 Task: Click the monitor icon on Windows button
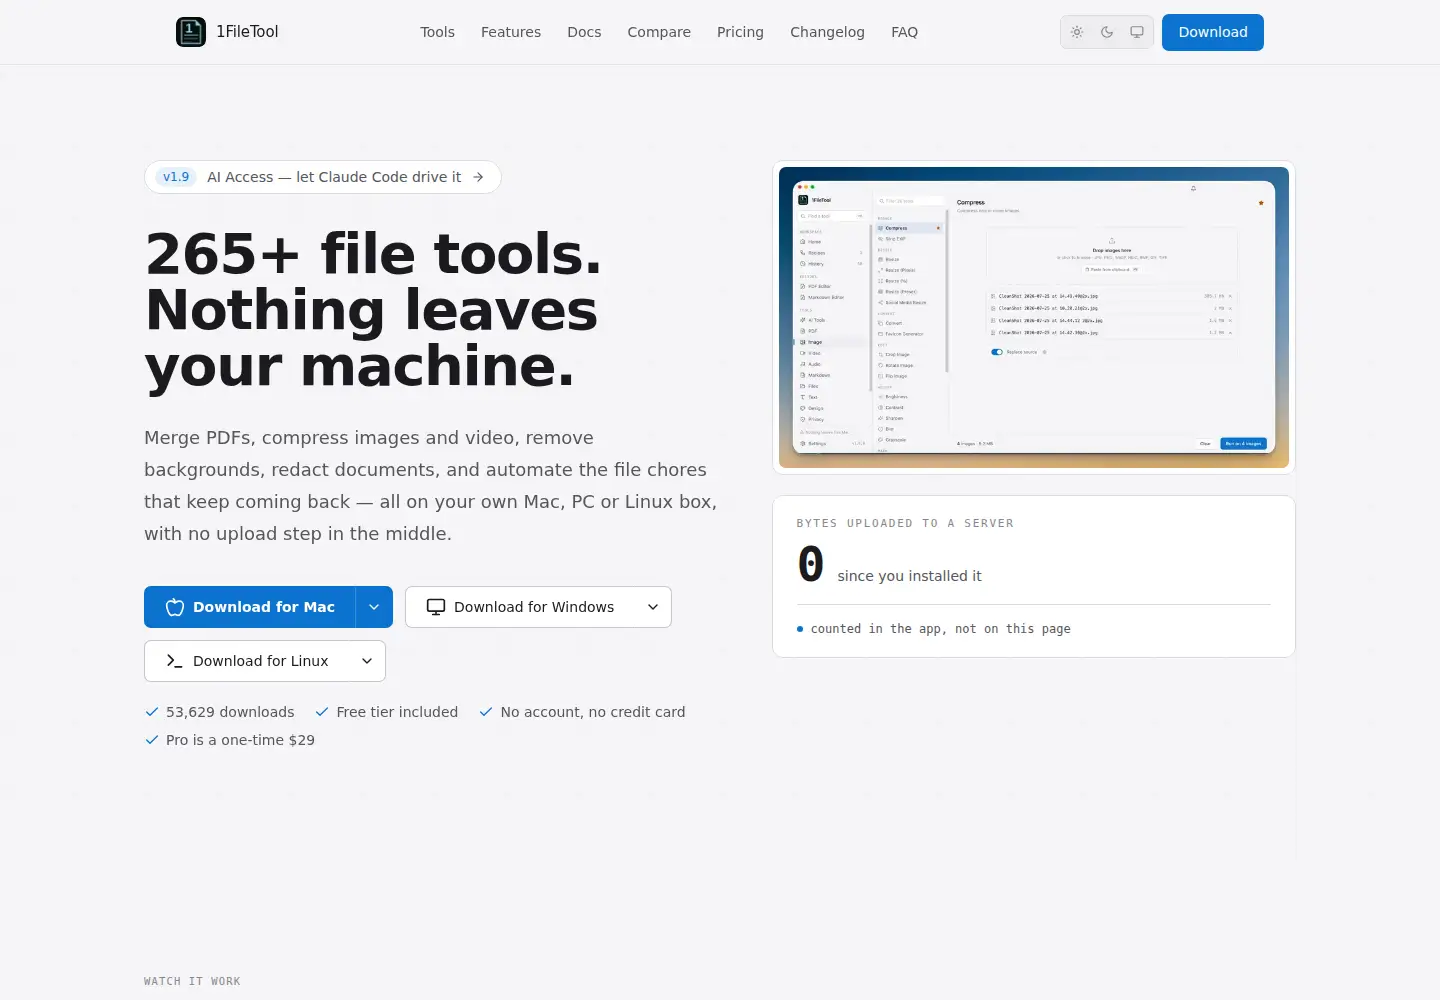[x=436, y=607]
